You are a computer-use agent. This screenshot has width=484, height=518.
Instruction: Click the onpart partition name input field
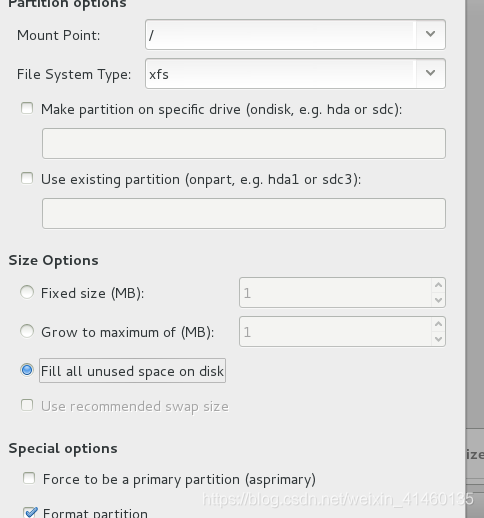tap(244, 213)
